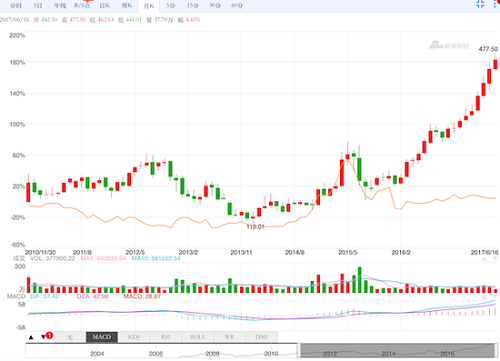The width and height of the screenshot is (500, 361).
Task: Click the 开 442.50 opening price value
Action: coord(46,20)
